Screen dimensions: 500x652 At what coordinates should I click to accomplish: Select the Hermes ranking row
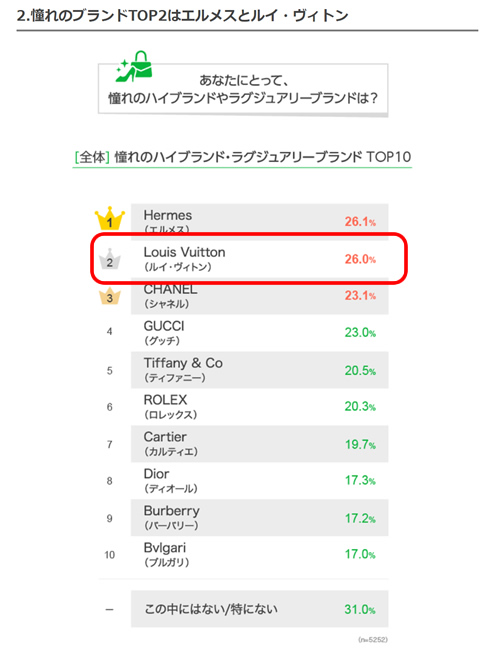click(260, 220)
